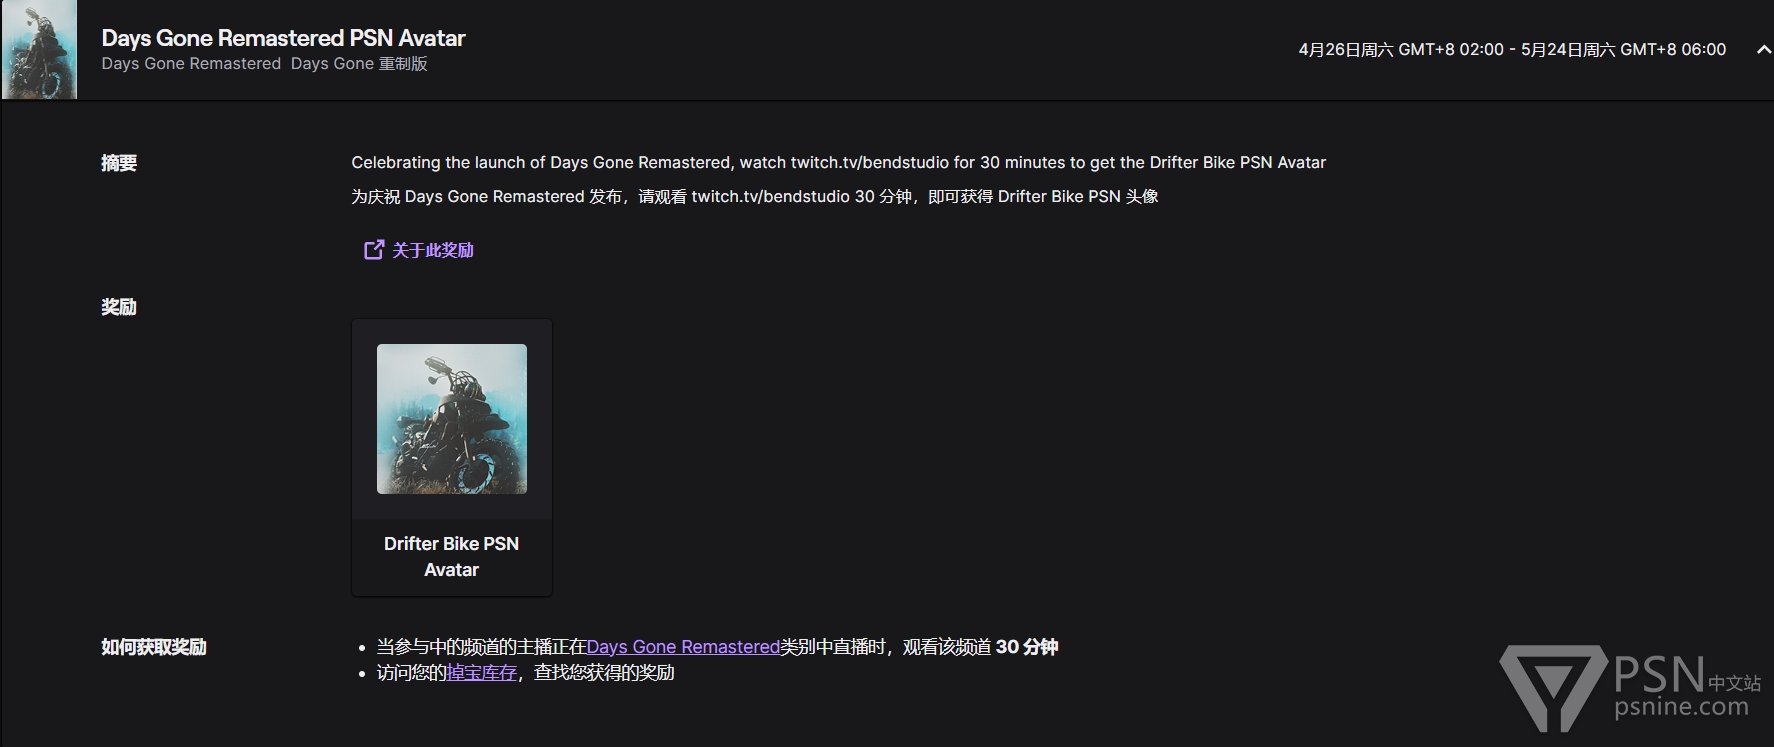Select the campaign thumbnail in header

[40, 49]
